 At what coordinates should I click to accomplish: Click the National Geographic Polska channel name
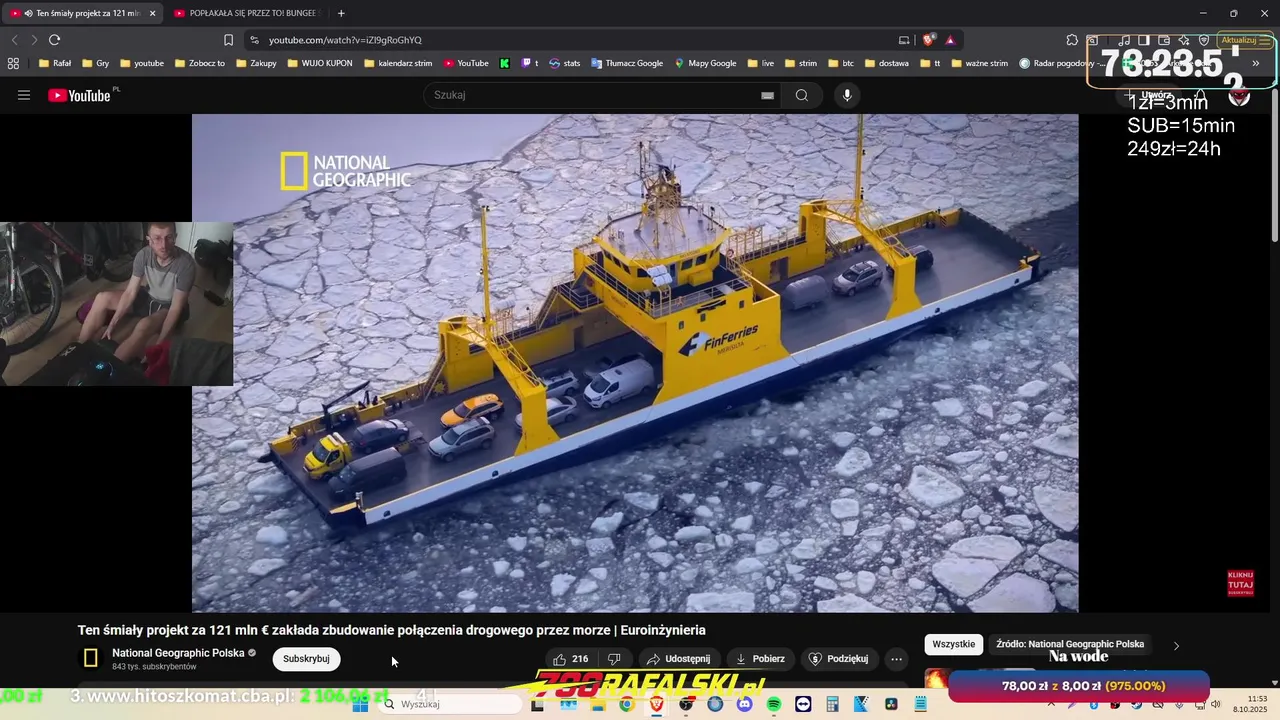click(178, 653)
